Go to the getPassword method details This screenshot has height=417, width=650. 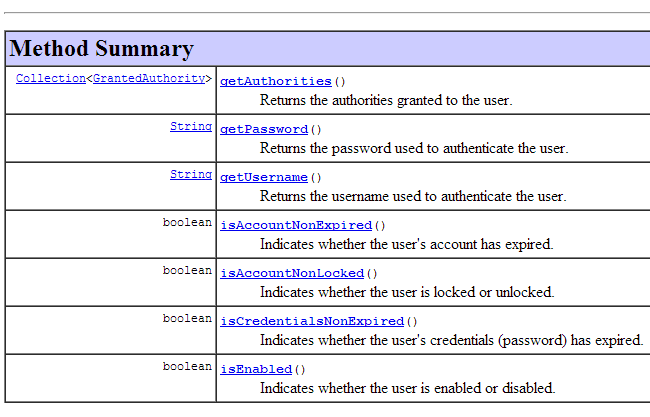(x=264, y=129)
